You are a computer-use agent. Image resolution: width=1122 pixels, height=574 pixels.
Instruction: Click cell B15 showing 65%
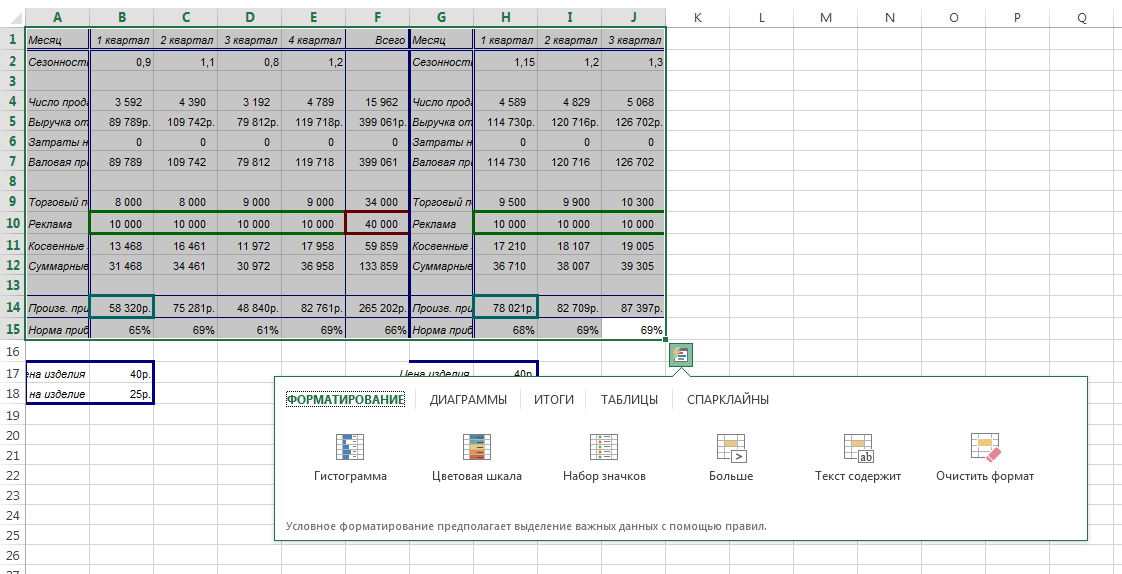pyautogui.click(x=122, y=330)
